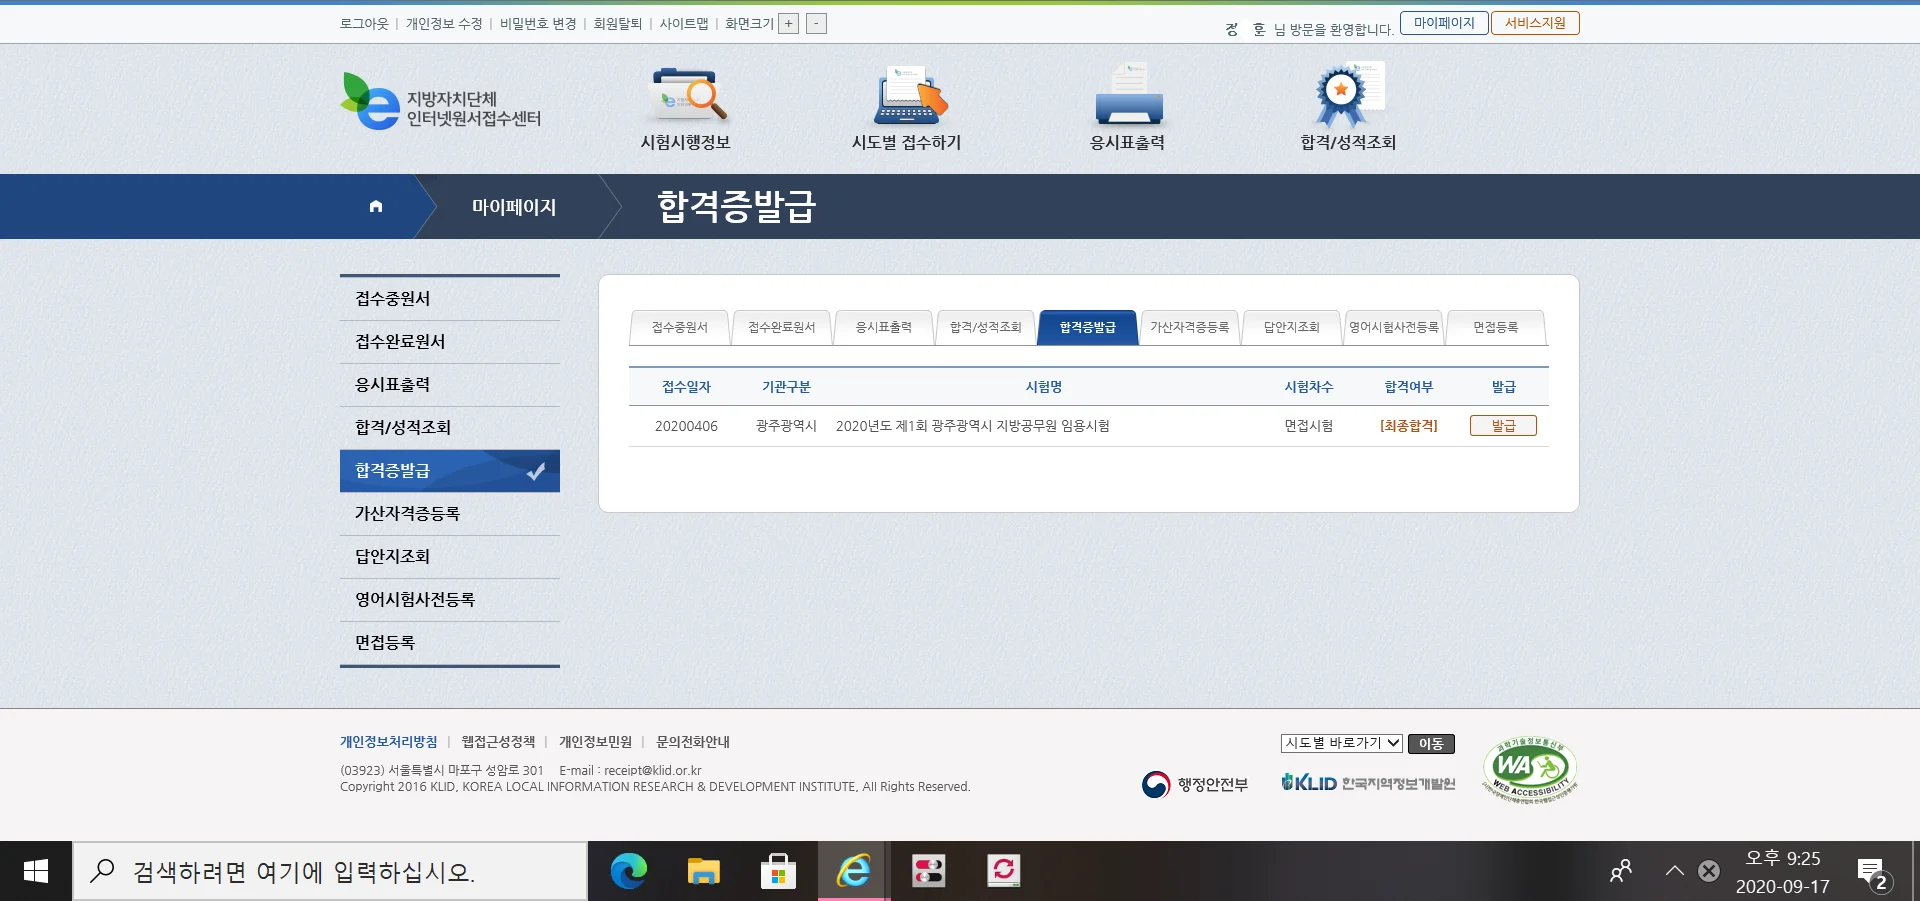Viewport: 1920px width, 901px height.
Task: Switch to the 가산자격증등록 tab
Action: [x=1189, y=328]
